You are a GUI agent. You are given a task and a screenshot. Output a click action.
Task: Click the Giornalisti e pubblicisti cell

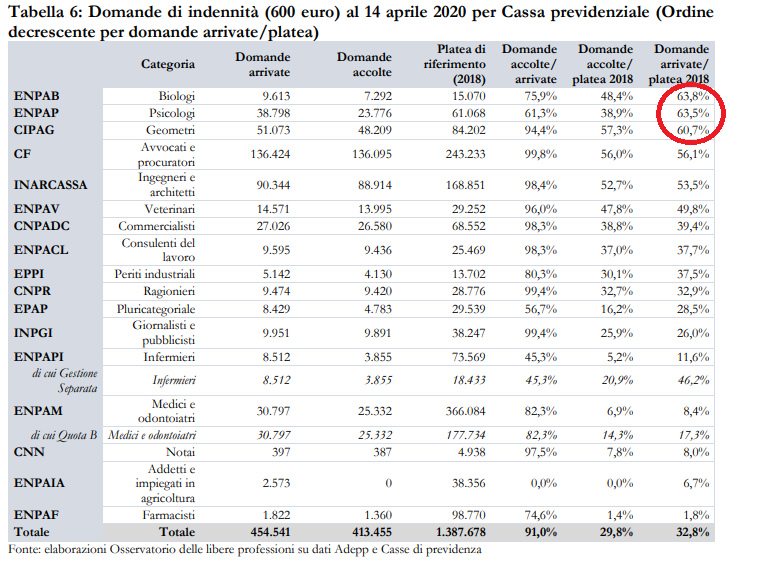168,332
